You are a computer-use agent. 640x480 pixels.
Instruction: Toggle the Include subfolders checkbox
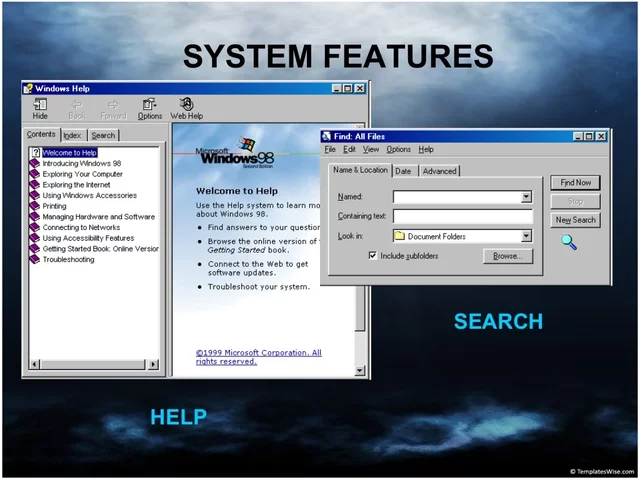(x=373, y=256)
